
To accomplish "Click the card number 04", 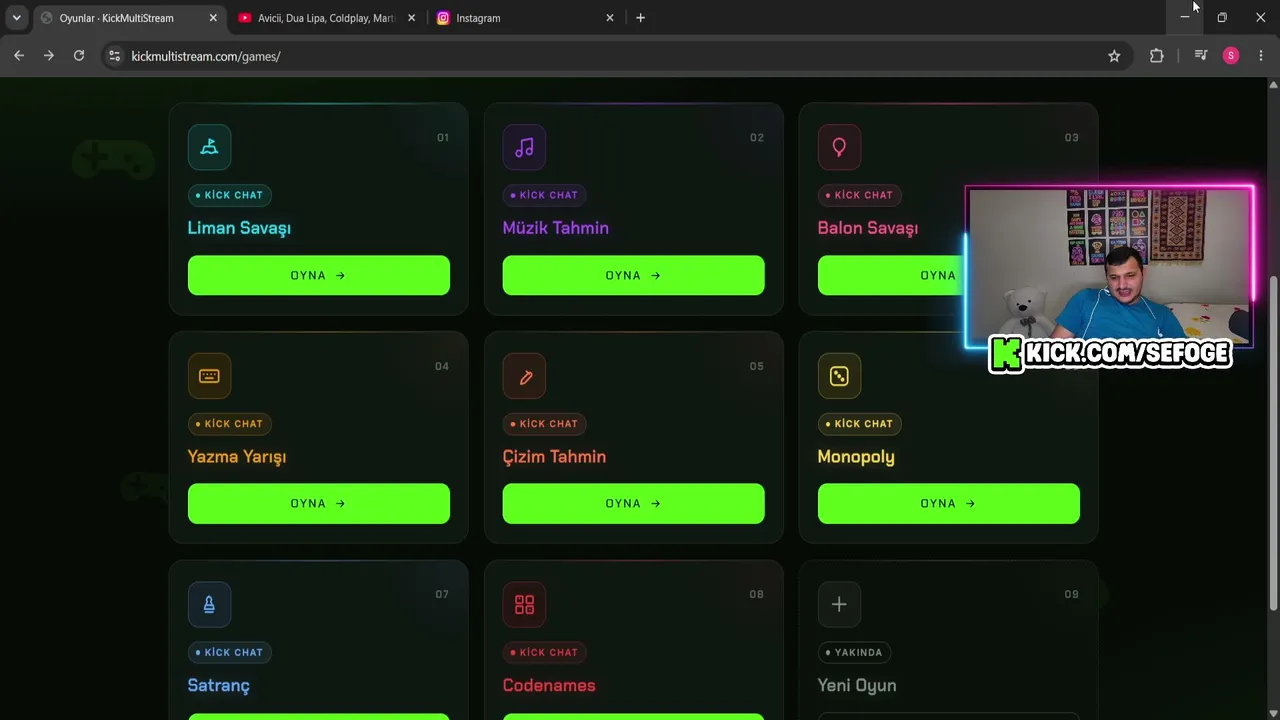I will pyautogui.click(x=442, y=366).
